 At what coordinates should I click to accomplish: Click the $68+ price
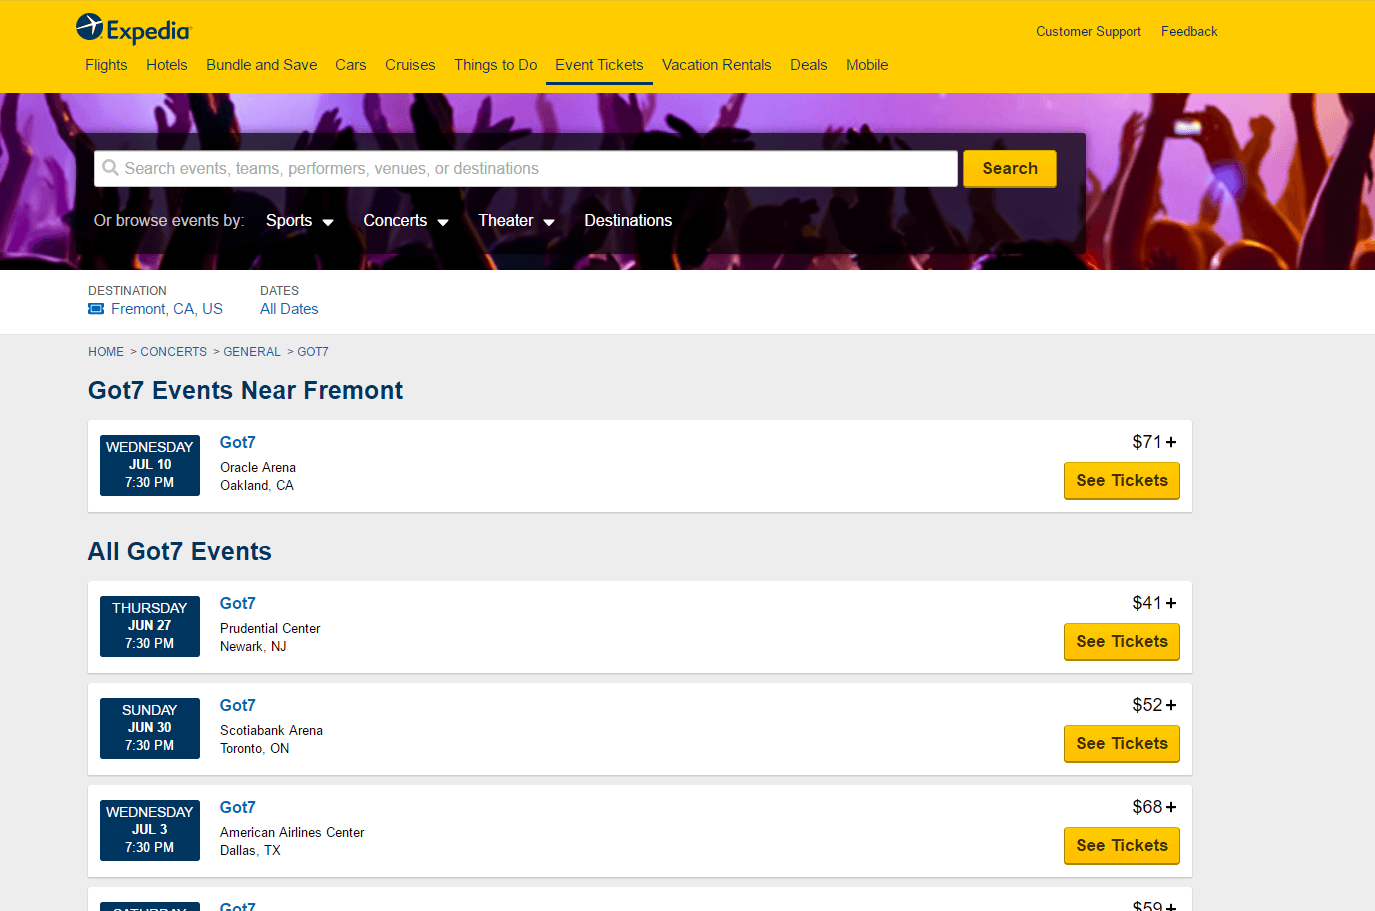coord(1154,807)
